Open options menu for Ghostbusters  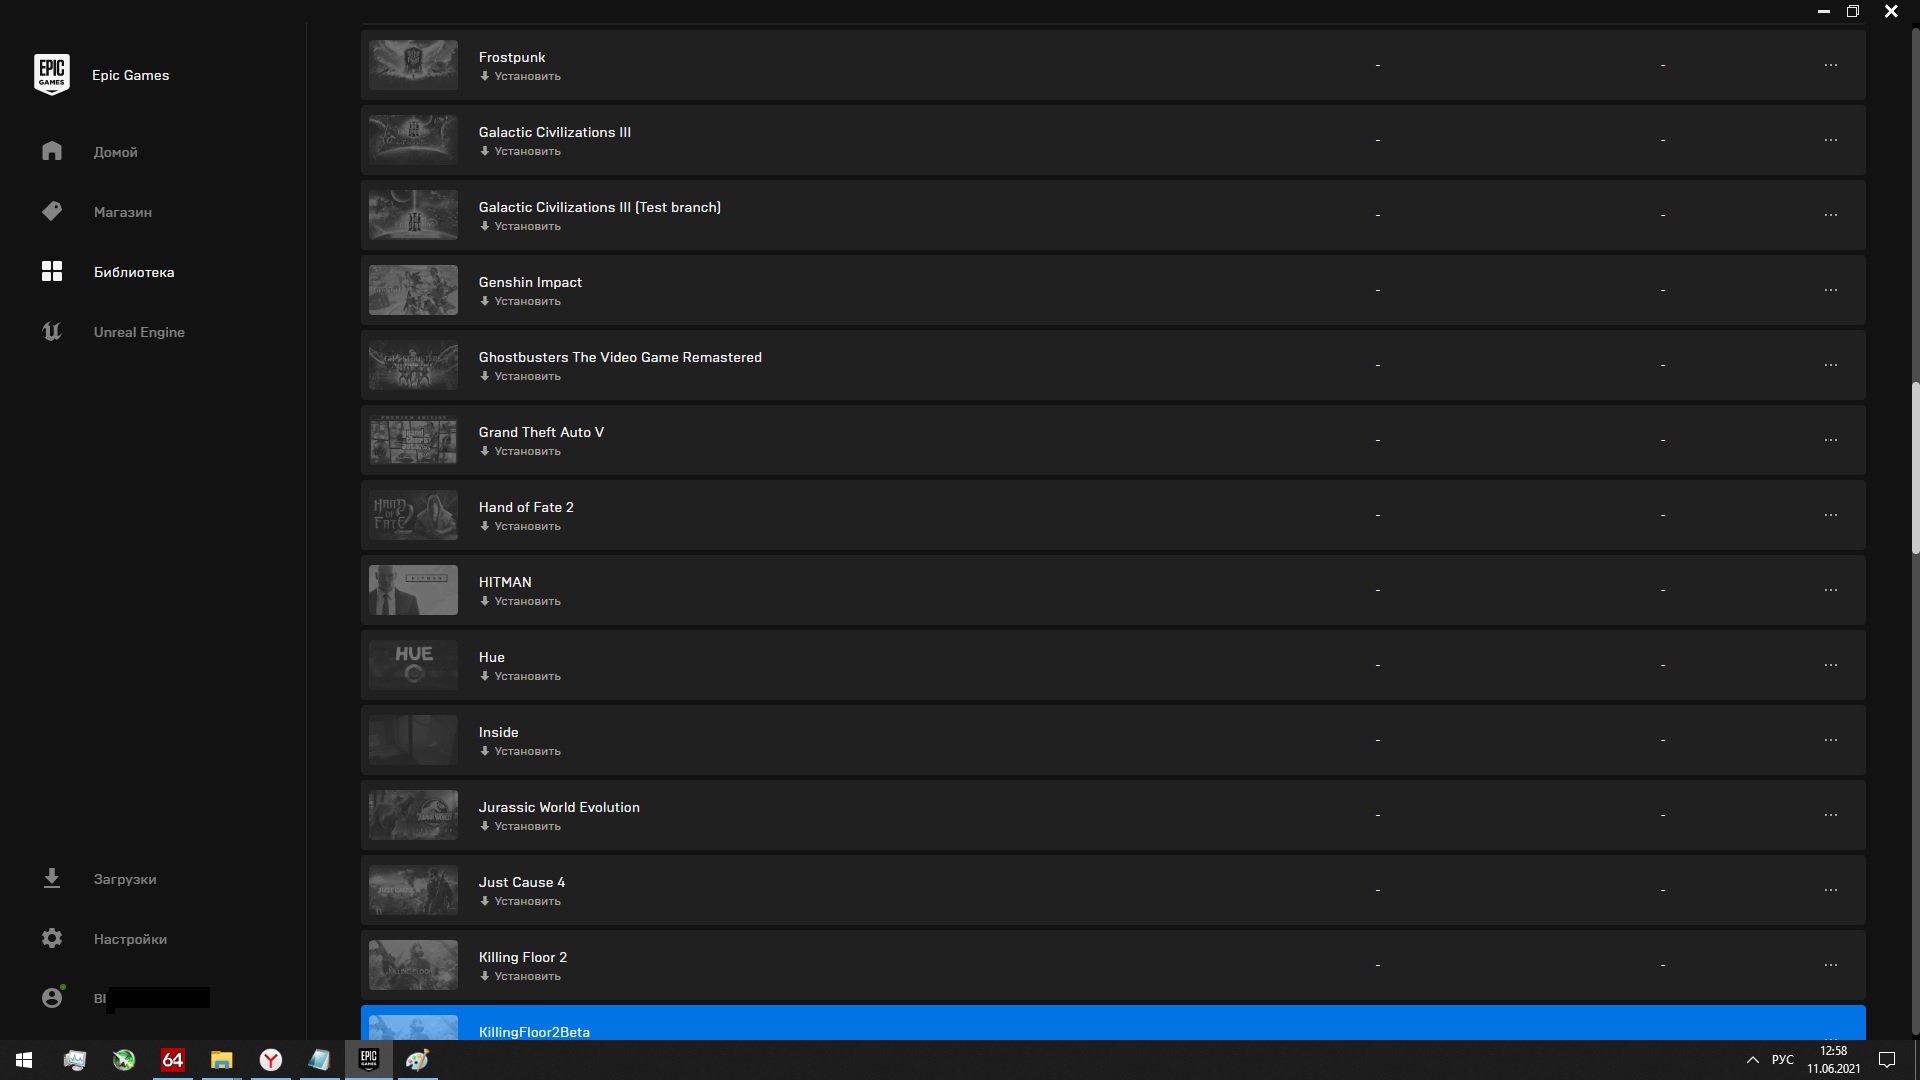click(1830, 365)
